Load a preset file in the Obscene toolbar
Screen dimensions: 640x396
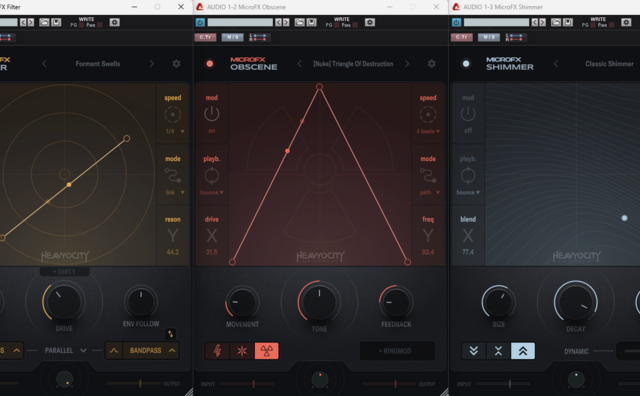(x=300, y=22)
